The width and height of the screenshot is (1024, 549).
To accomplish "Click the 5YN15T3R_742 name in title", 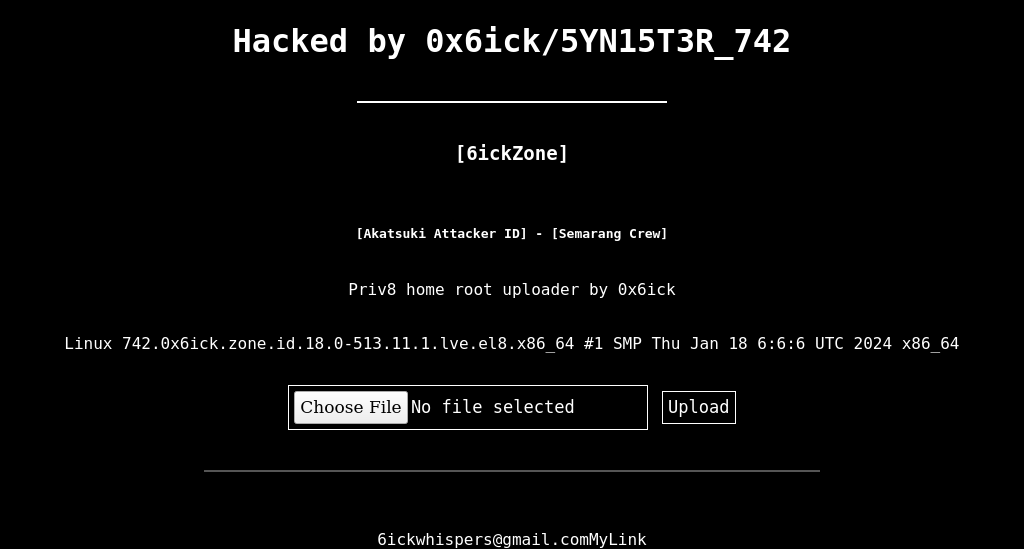I will pyautogui.click(x=675, y=41).
